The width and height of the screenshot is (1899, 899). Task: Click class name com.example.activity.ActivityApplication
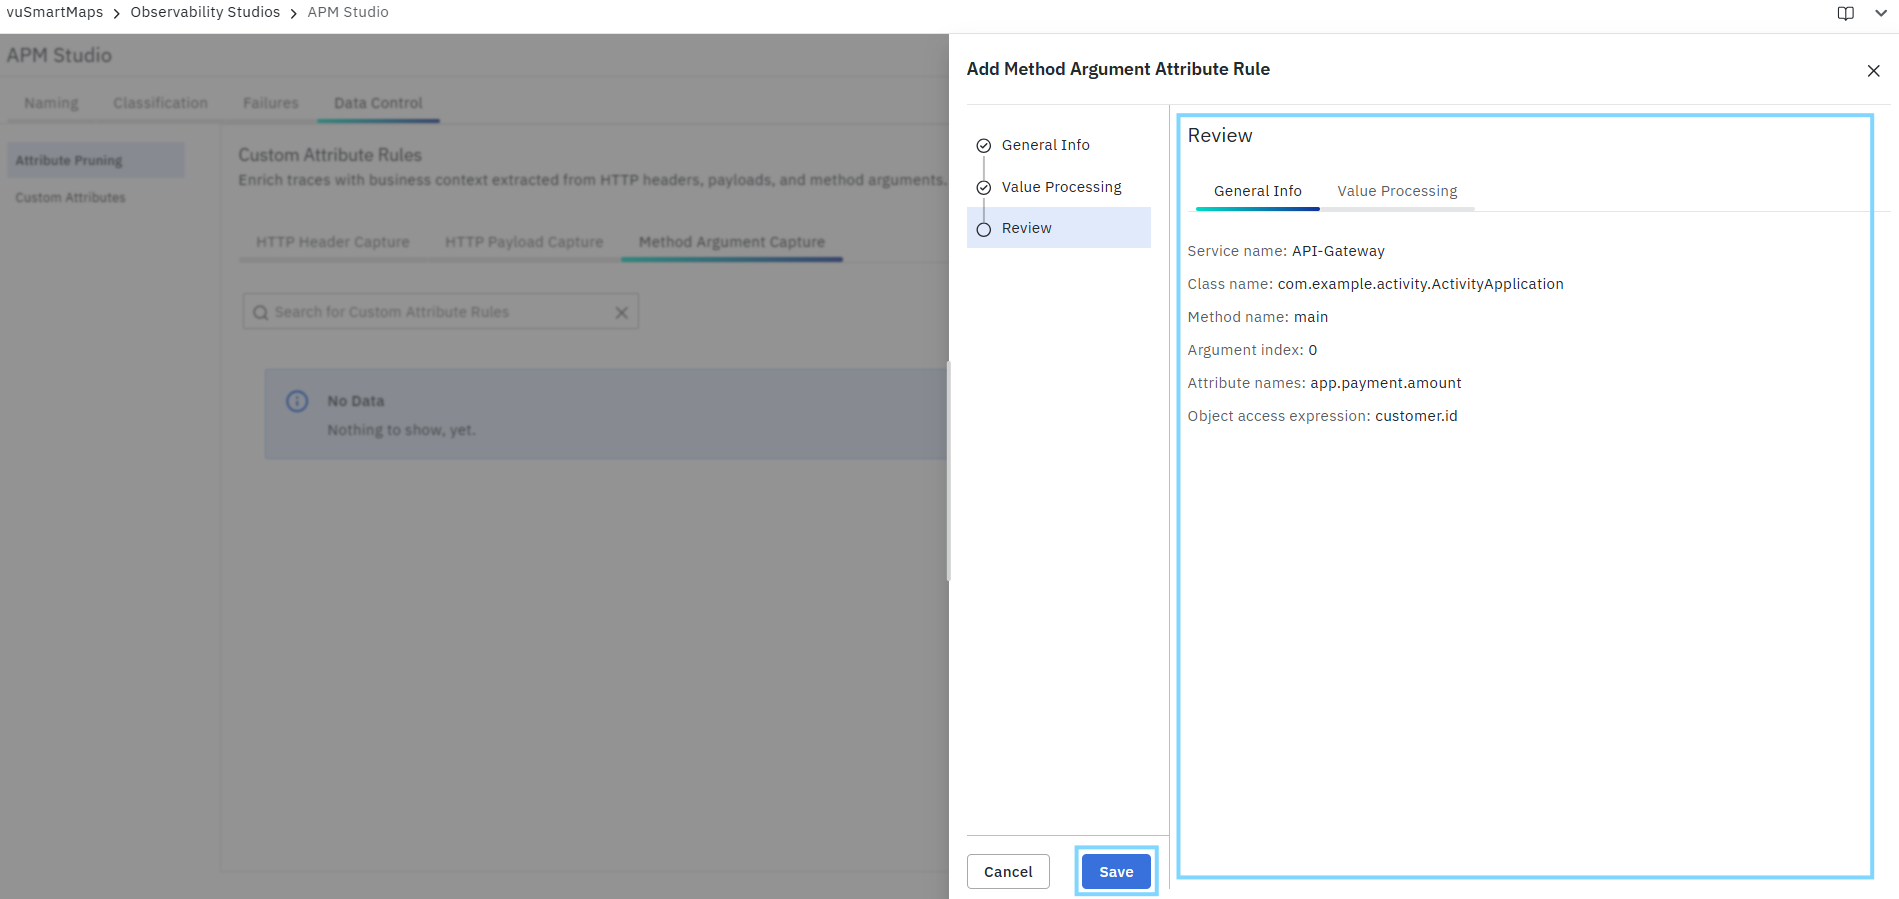tap(1420, 284)
